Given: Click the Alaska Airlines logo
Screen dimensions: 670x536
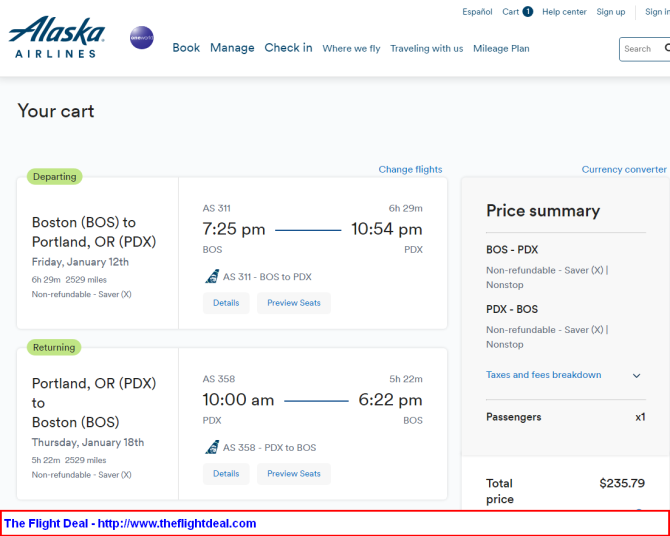Looking at the screenshot, I should pyautogui.click(x=56, y=37).
